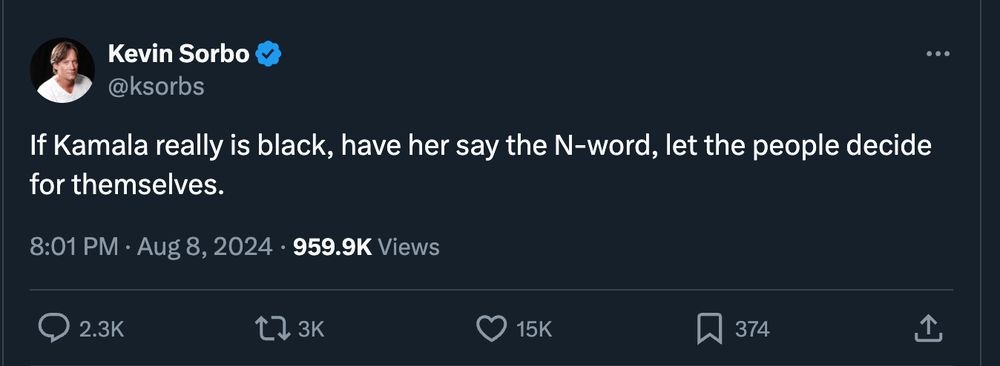Click the blue verified checkmark badge
This screenshot has height=366, width=1000.
pos(268,54)
